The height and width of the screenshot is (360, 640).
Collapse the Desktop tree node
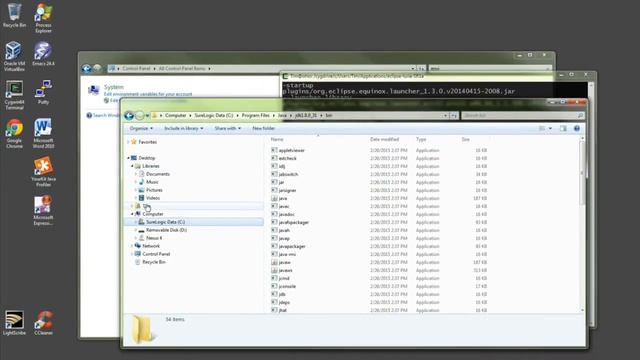pyautogui.click(x=128, y=158)
